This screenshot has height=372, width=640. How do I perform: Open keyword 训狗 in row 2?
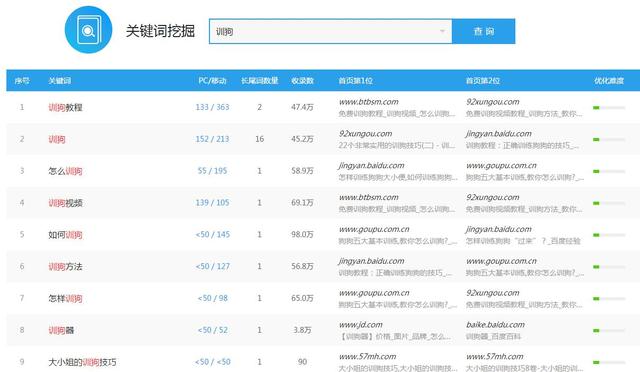[57, 139]
